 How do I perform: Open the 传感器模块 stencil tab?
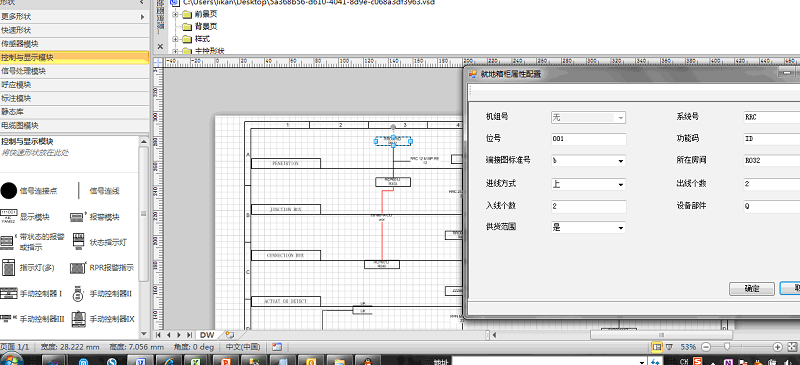[x=74, y=44]
